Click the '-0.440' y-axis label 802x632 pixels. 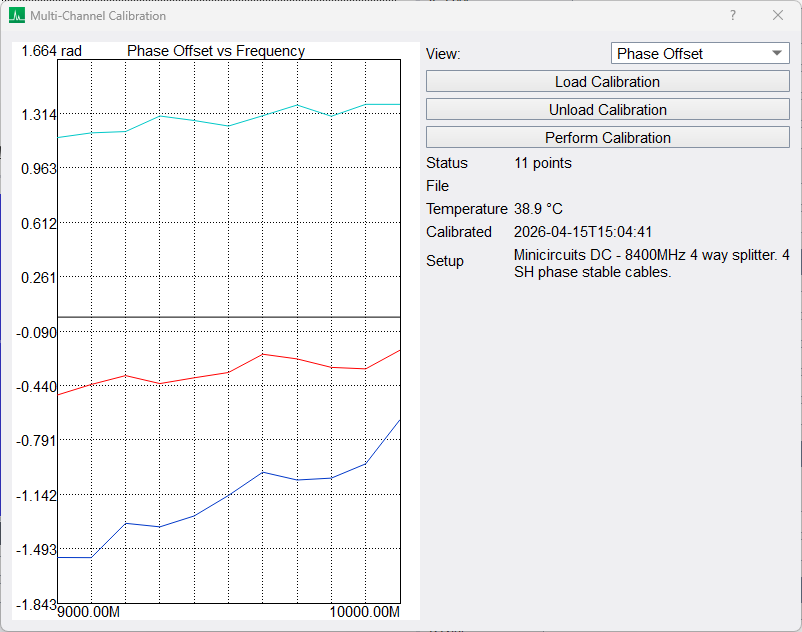pos(36,387)
